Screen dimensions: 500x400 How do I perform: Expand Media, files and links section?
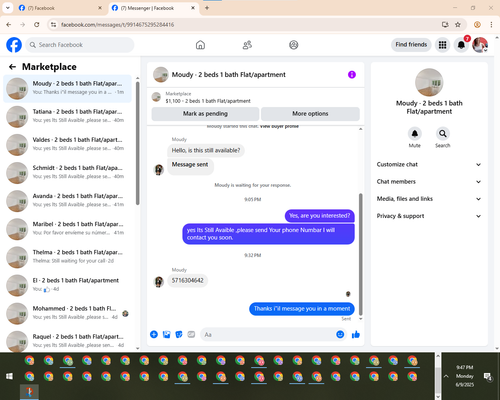(429, 199)
